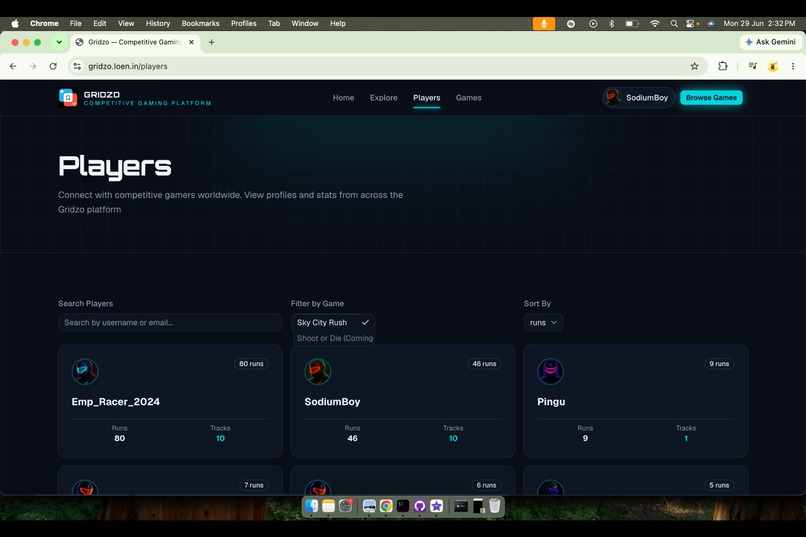Open the SodiumBoy account button

tap(638, 98)
